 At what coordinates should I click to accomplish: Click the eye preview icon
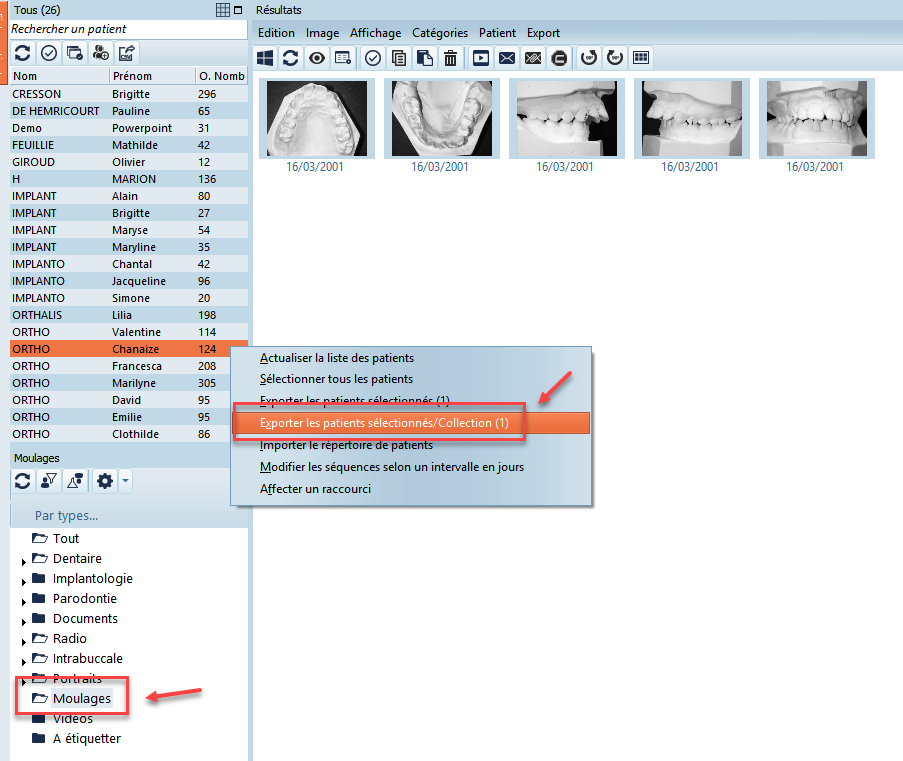[317, 58]
